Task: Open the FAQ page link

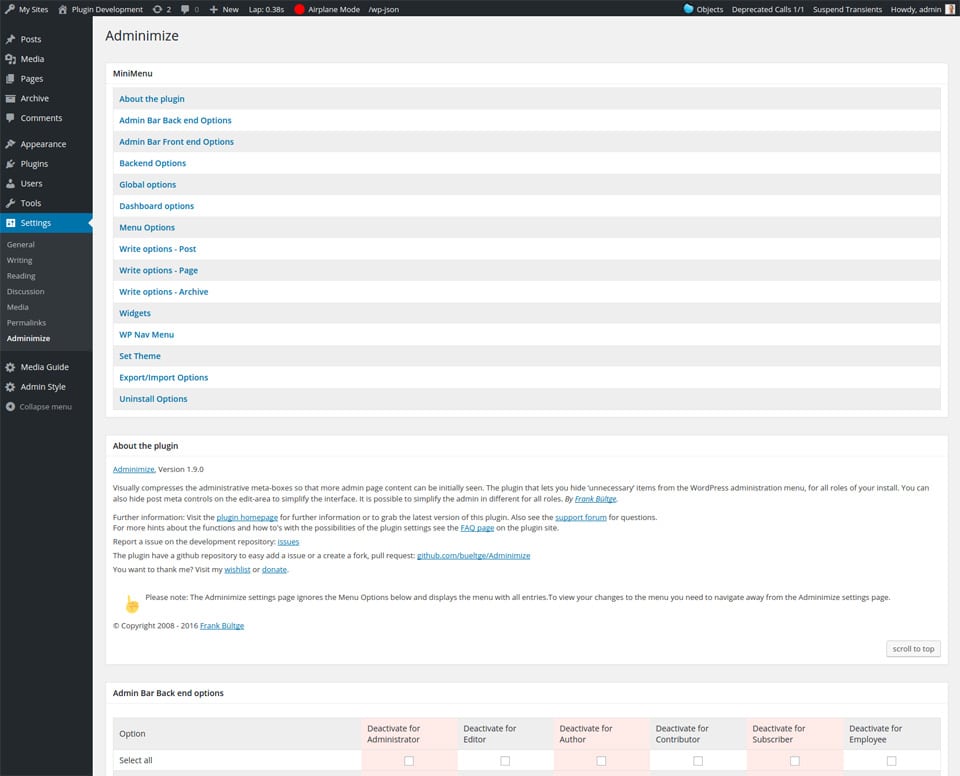Action: click(x=477, y=528)
